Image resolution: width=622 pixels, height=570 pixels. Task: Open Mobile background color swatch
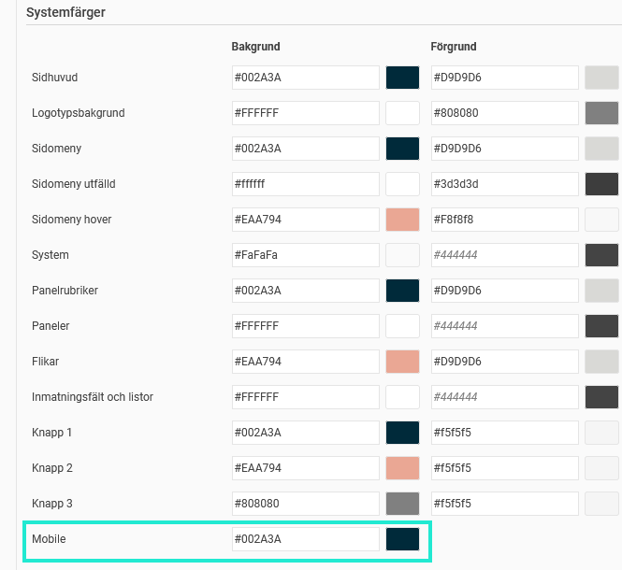pyautogui.click(x=402, y=539)
